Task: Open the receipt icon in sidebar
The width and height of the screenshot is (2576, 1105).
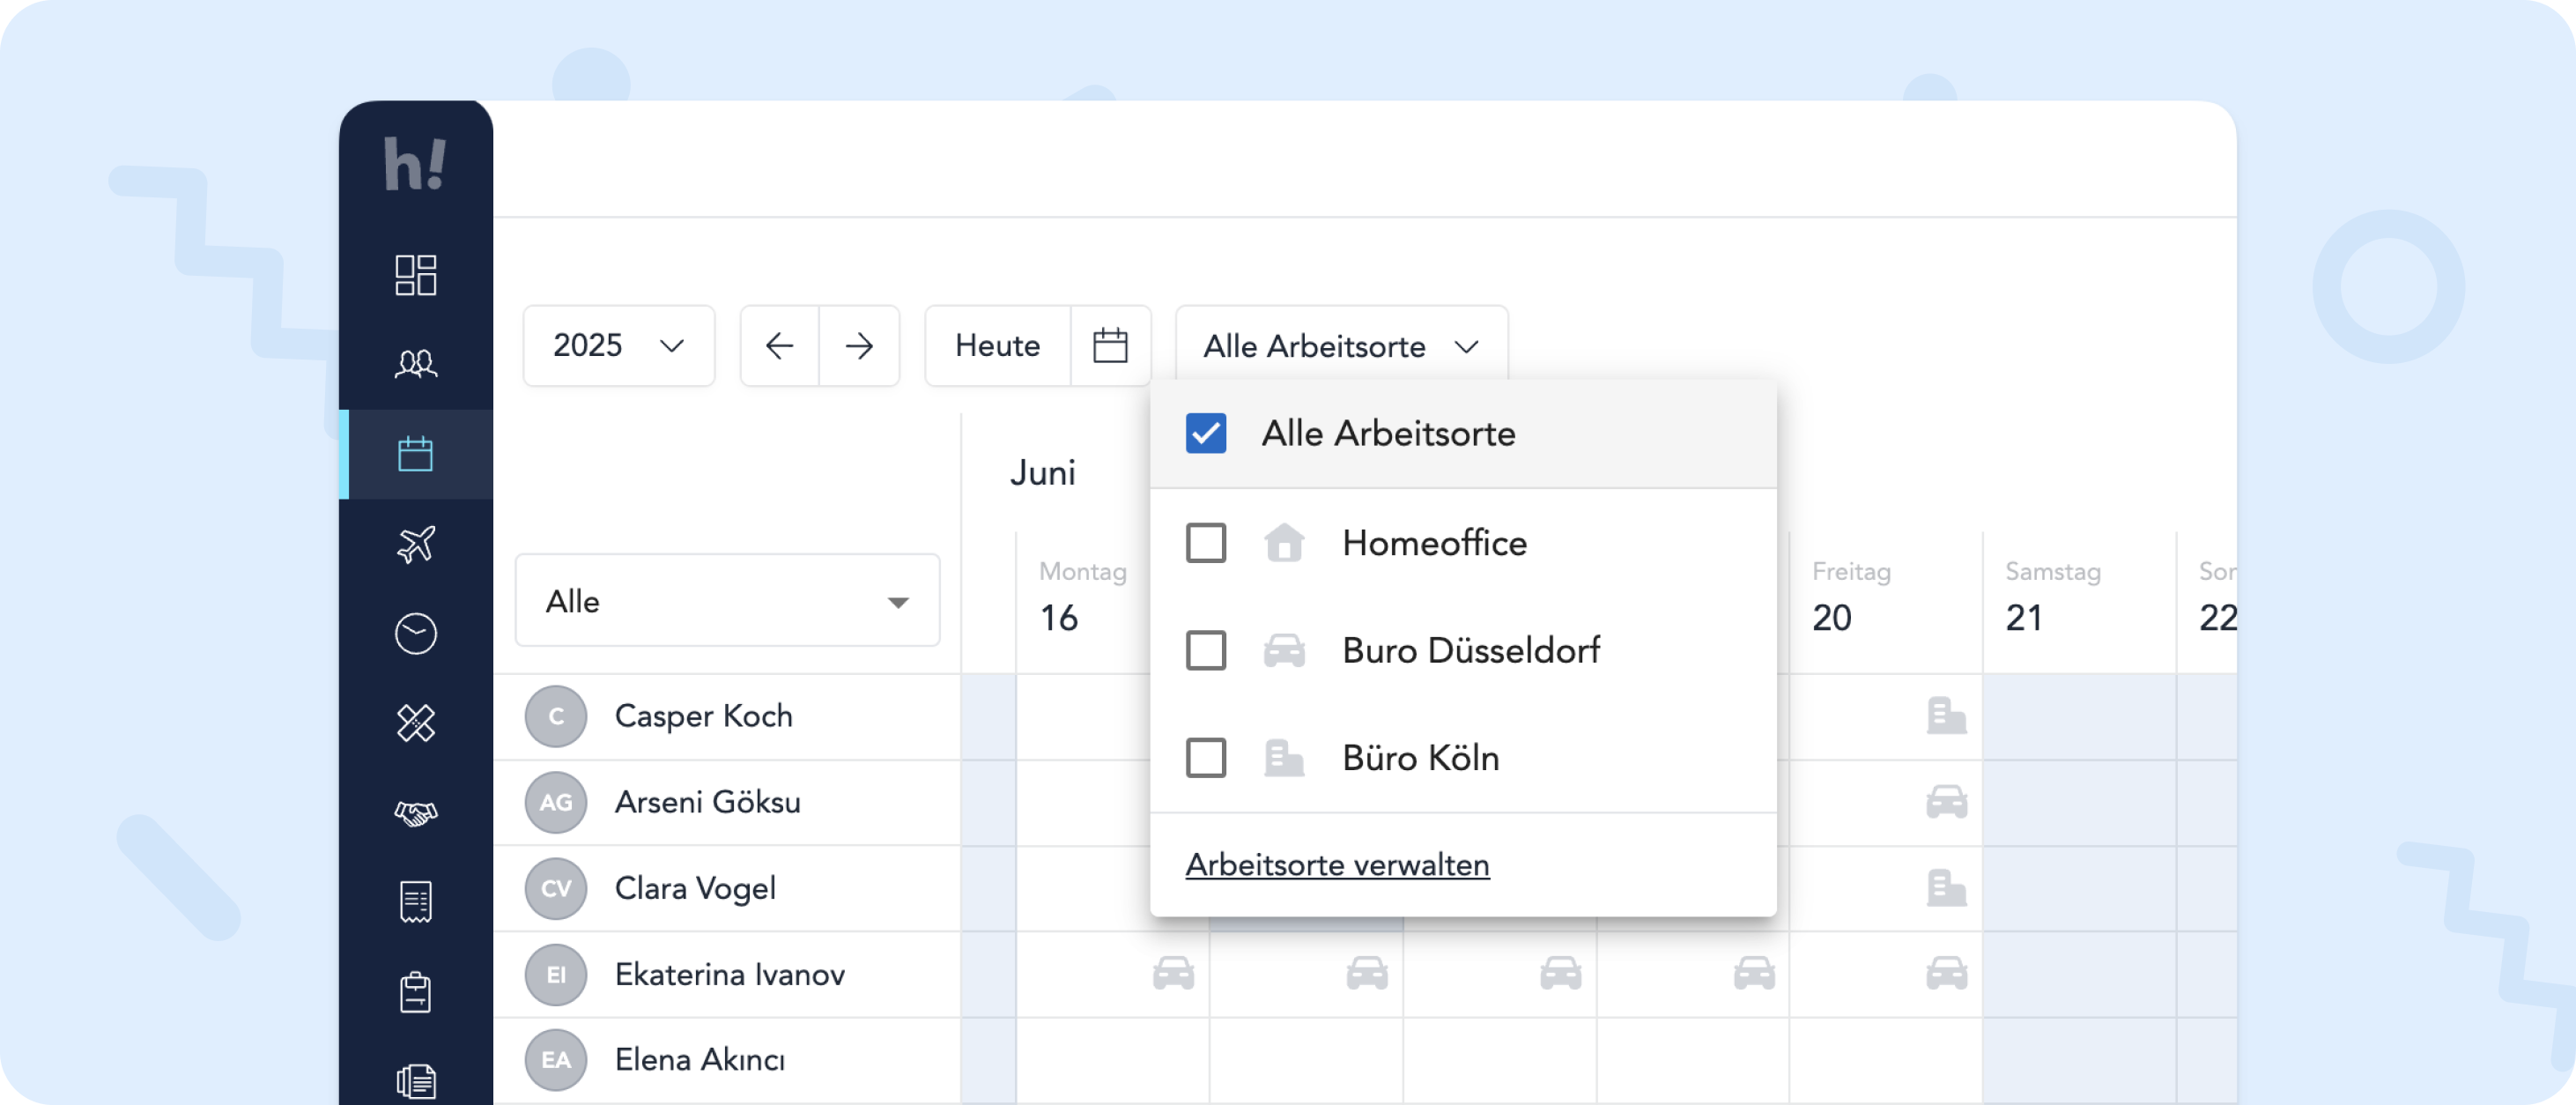Action: click(x=415, y=902)
